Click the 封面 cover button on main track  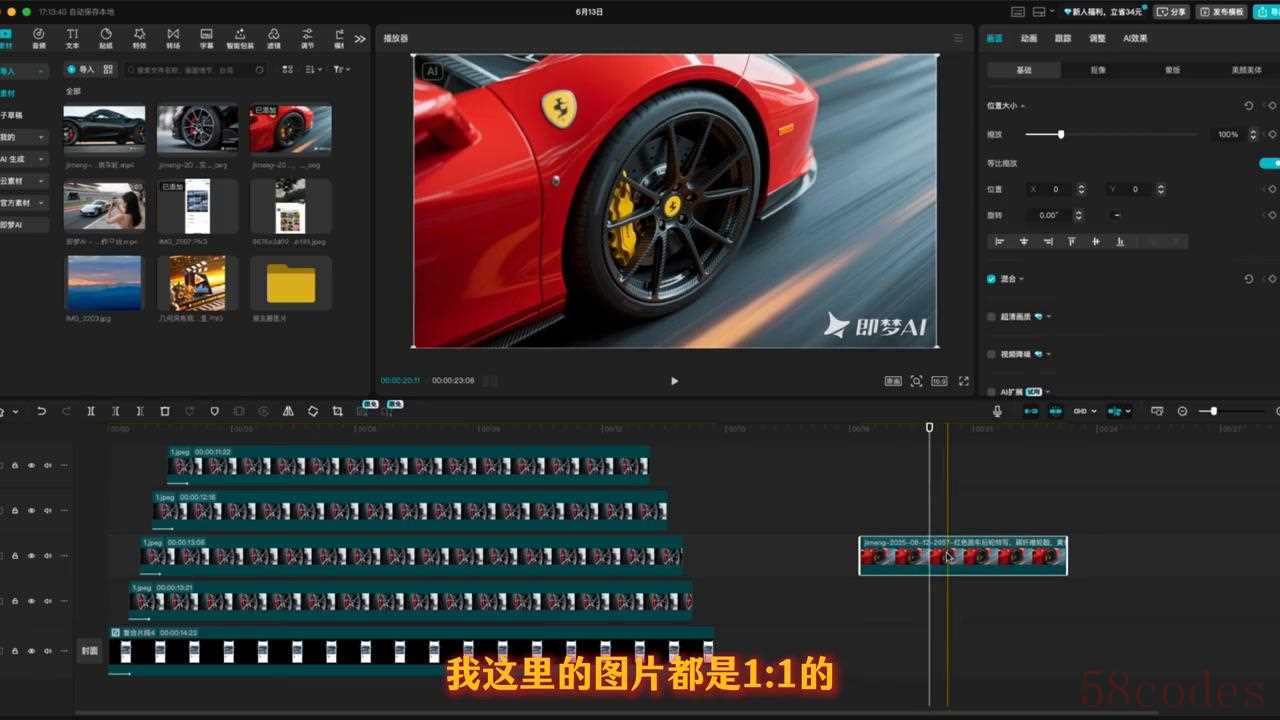90,651
